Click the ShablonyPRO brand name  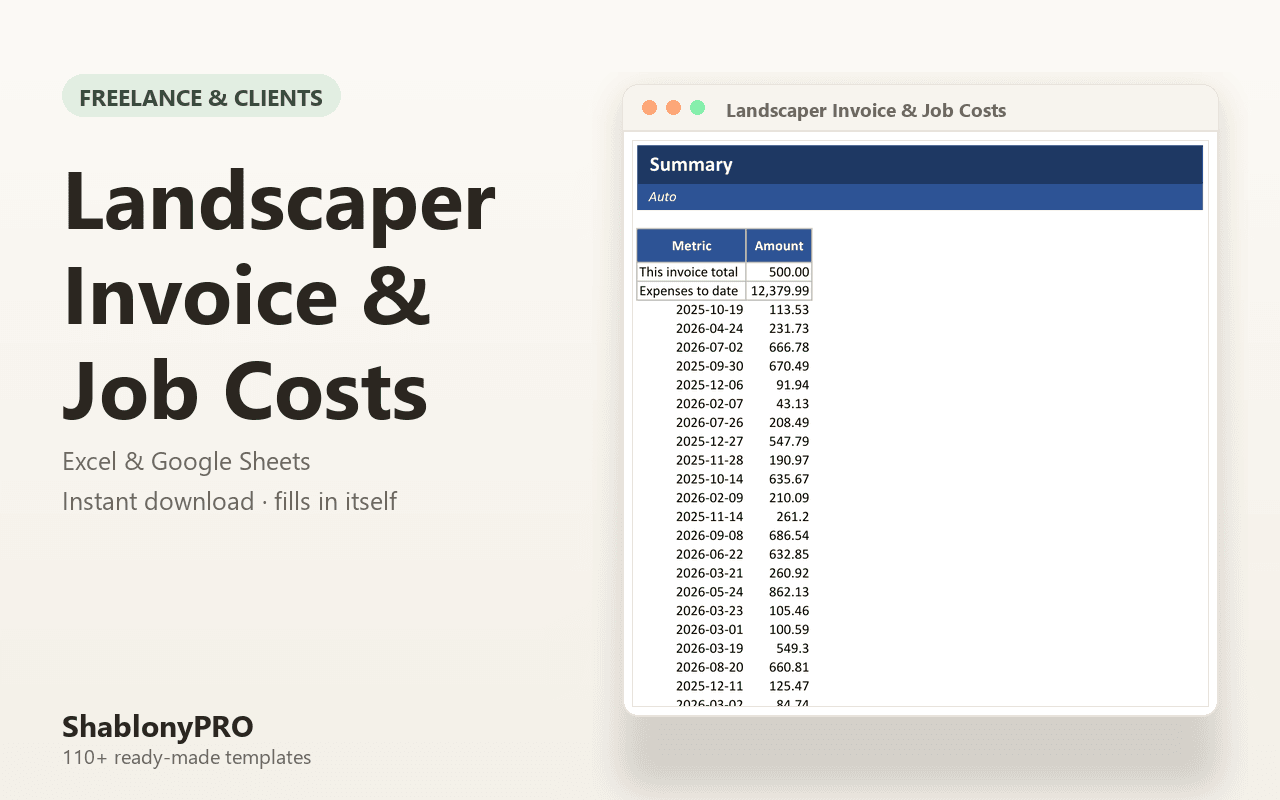tap(158, 726)
